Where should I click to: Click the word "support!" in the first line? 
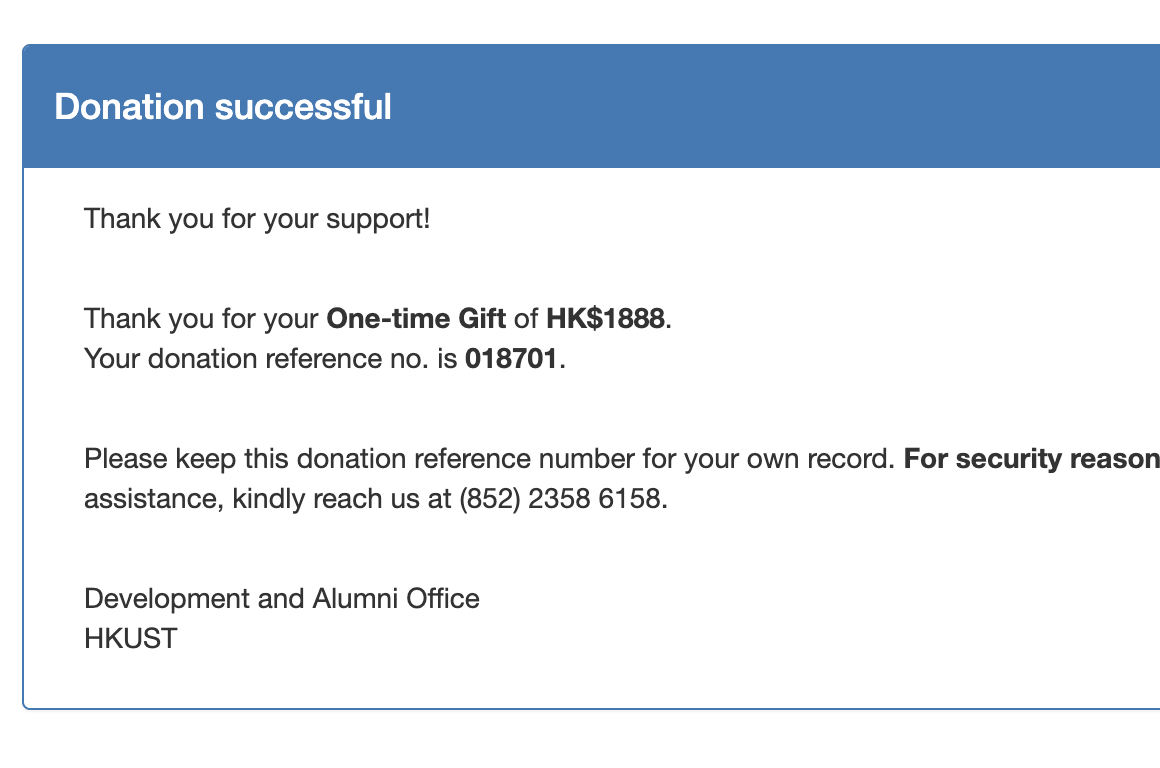pyautogui.click(x=378, y=220)
